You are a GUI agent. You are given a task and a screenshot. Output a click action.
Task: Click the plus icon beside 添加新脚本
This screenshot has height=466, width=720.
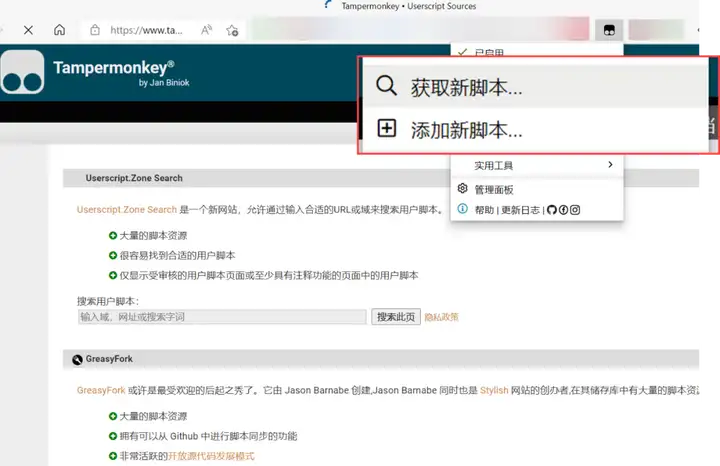point(387,128)
